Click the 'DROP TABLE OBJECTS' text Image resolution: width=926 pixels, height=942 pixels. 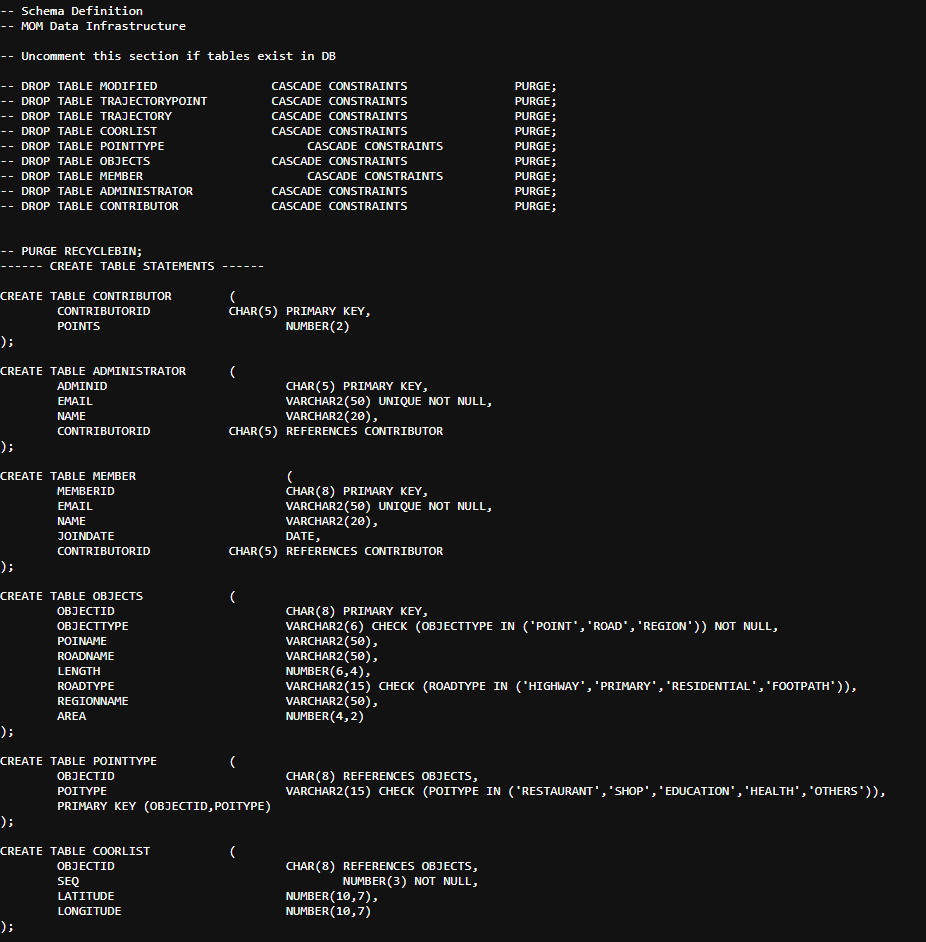85,161
